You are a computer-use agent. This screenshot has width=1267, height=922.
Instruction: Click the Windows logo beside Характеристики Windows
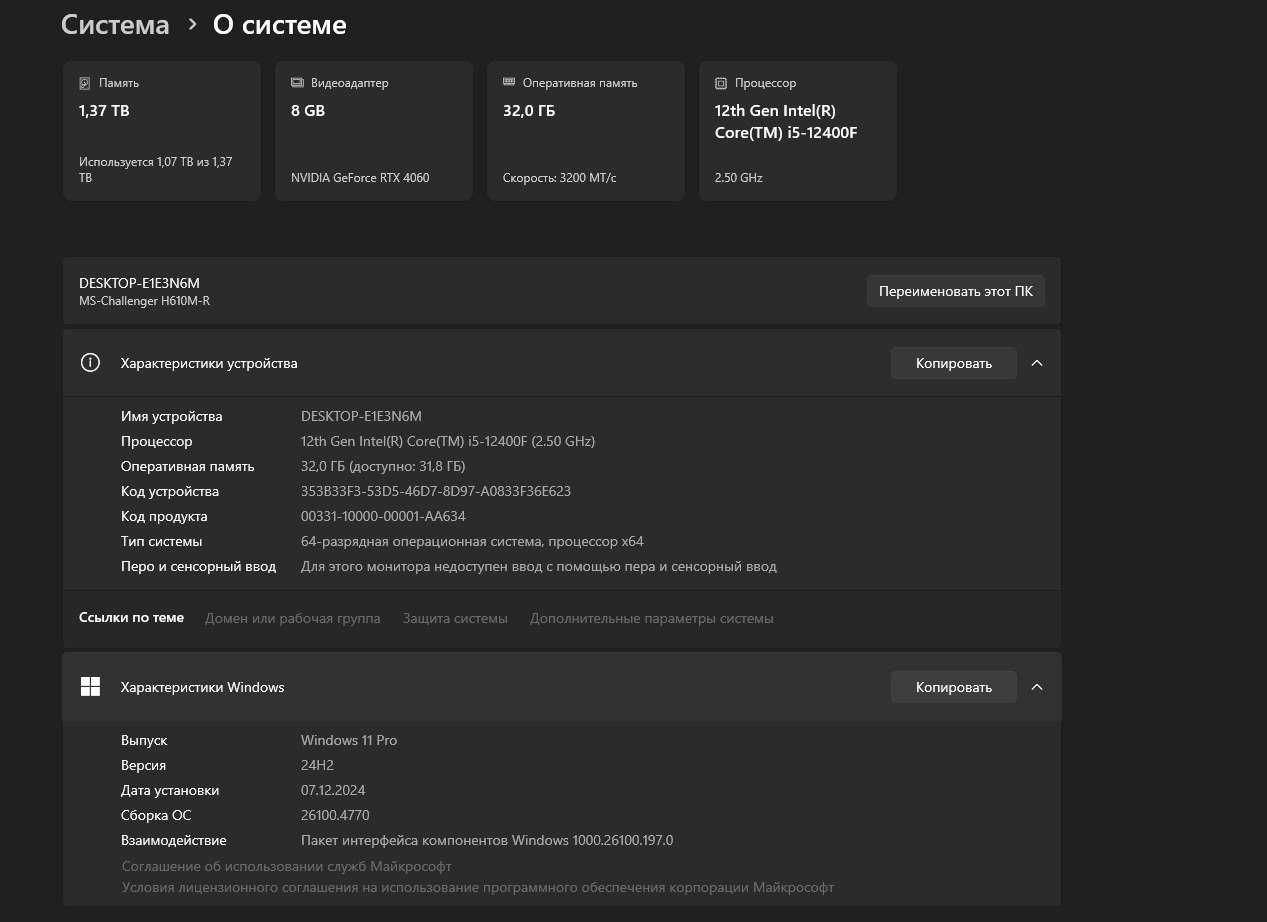point(90,687)
